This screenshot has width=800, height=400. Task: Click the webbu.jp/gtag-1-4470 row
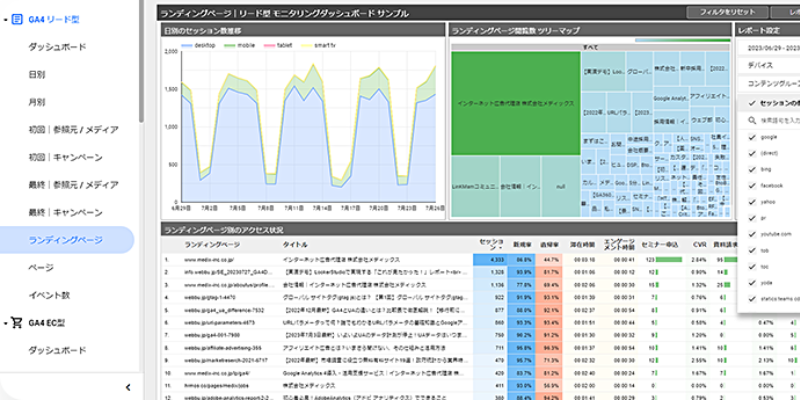coord(209,297)
